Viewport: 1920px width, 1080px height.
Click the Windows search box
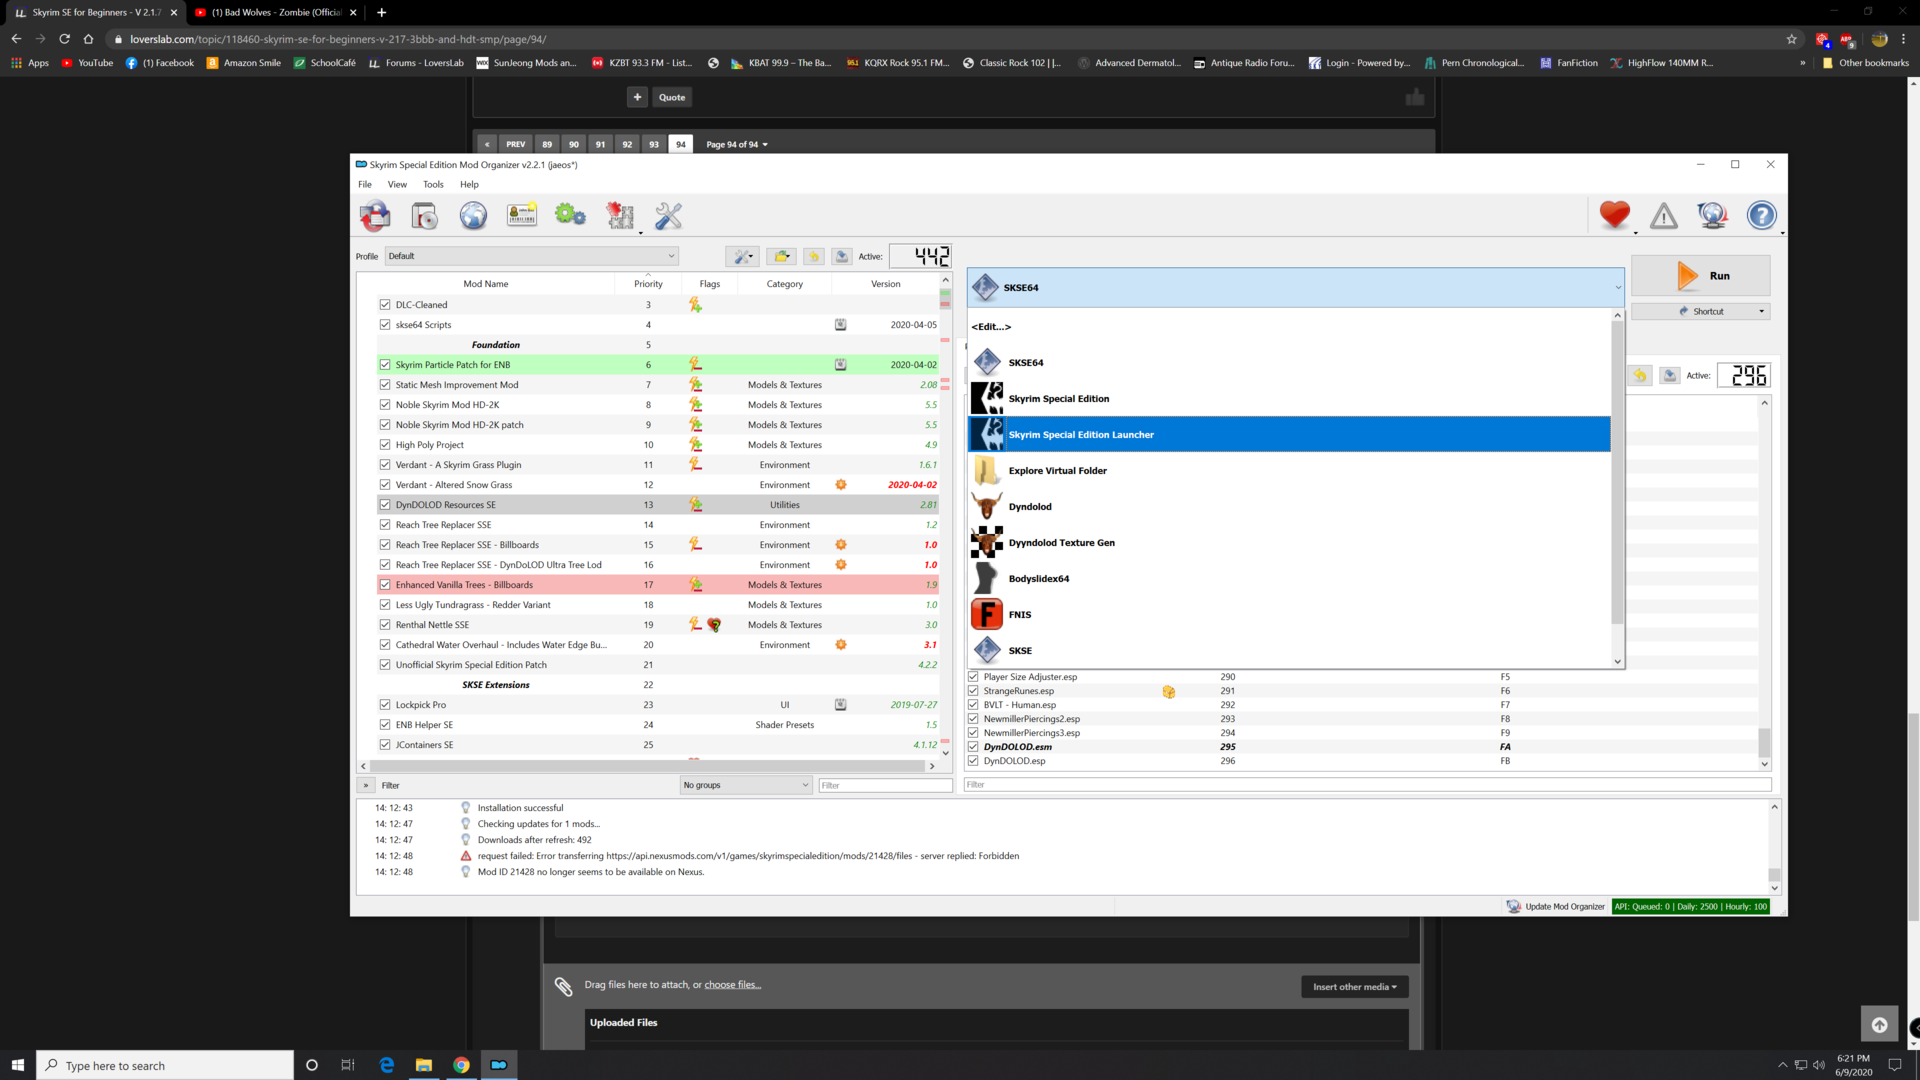point(166,1066)
